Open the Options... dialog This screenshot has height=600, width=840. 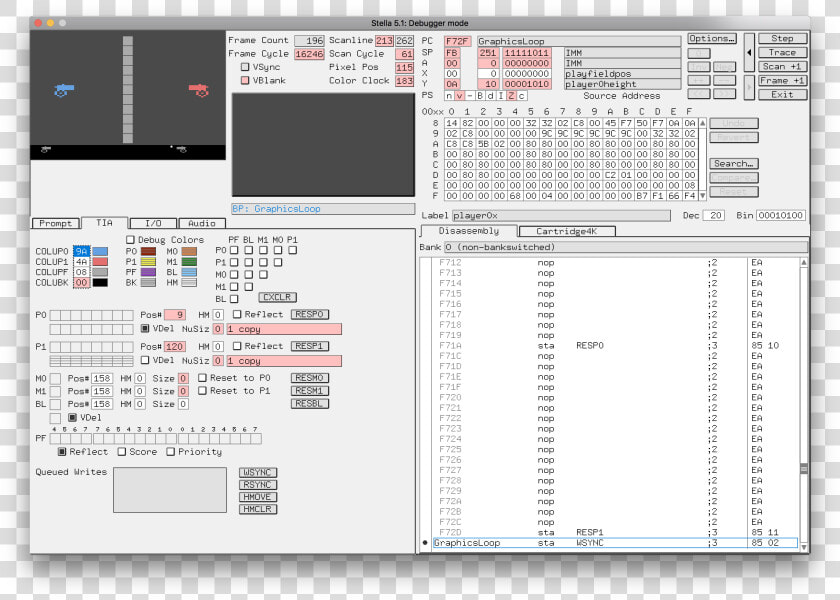click(712, 39)
